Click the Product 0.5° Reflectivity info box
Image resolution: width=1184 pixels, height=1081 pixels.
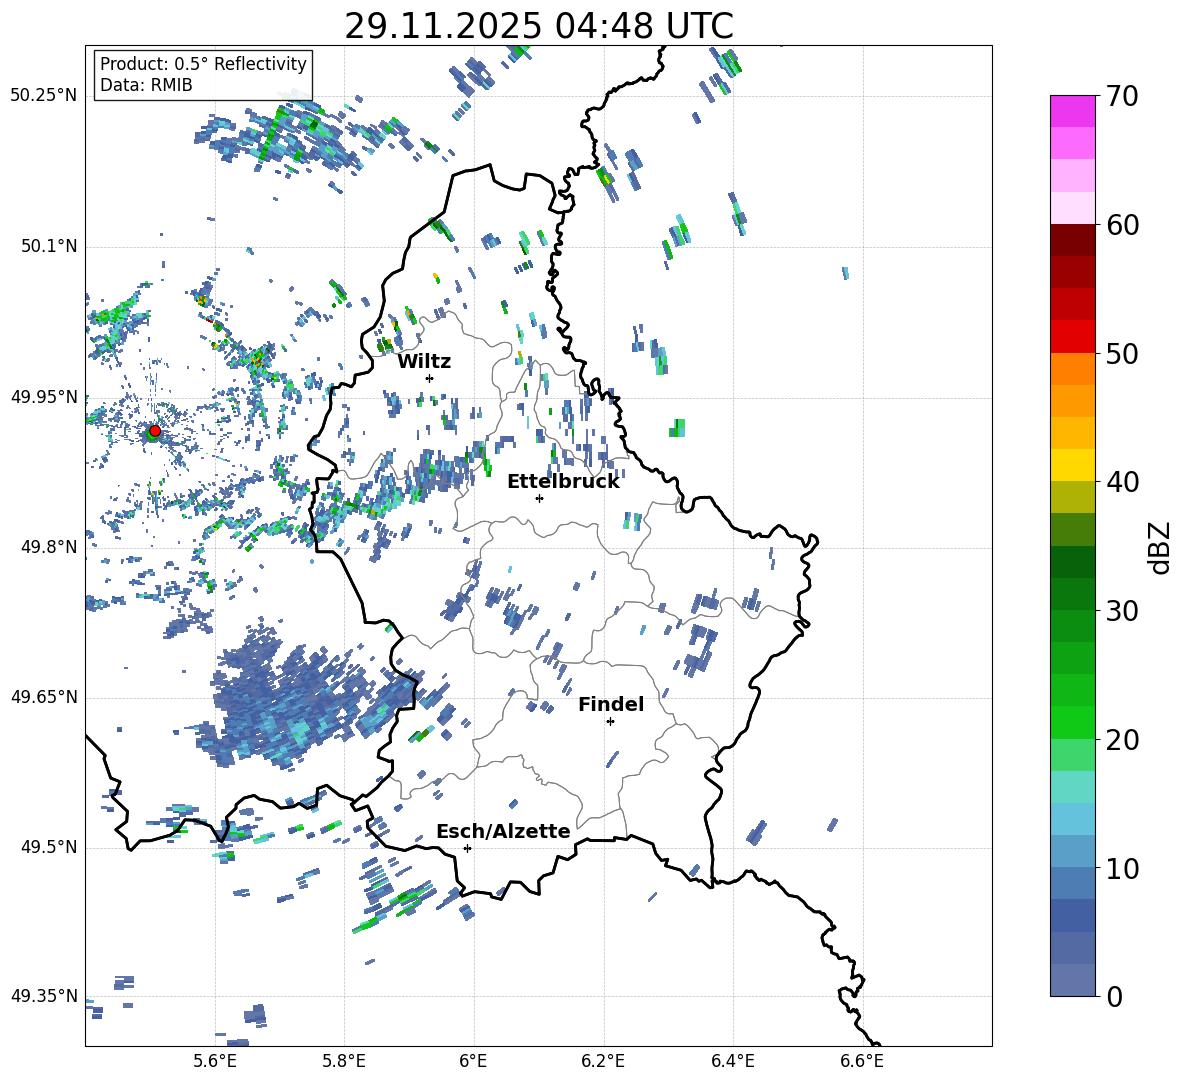203,75
